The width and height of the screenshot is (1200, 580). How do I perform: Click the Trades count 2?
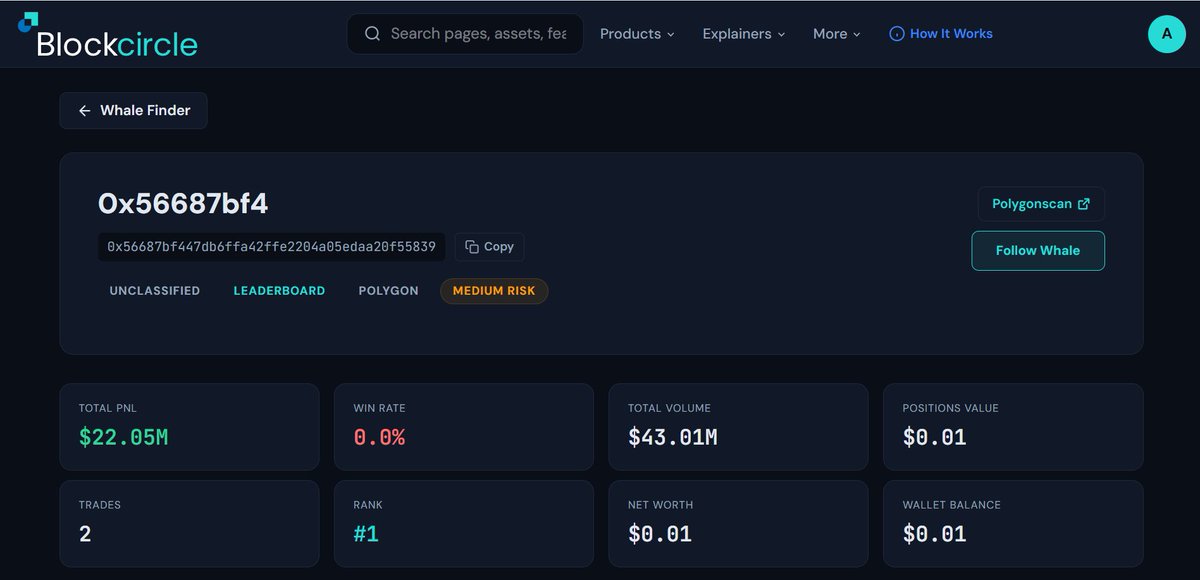pos(85,534)
